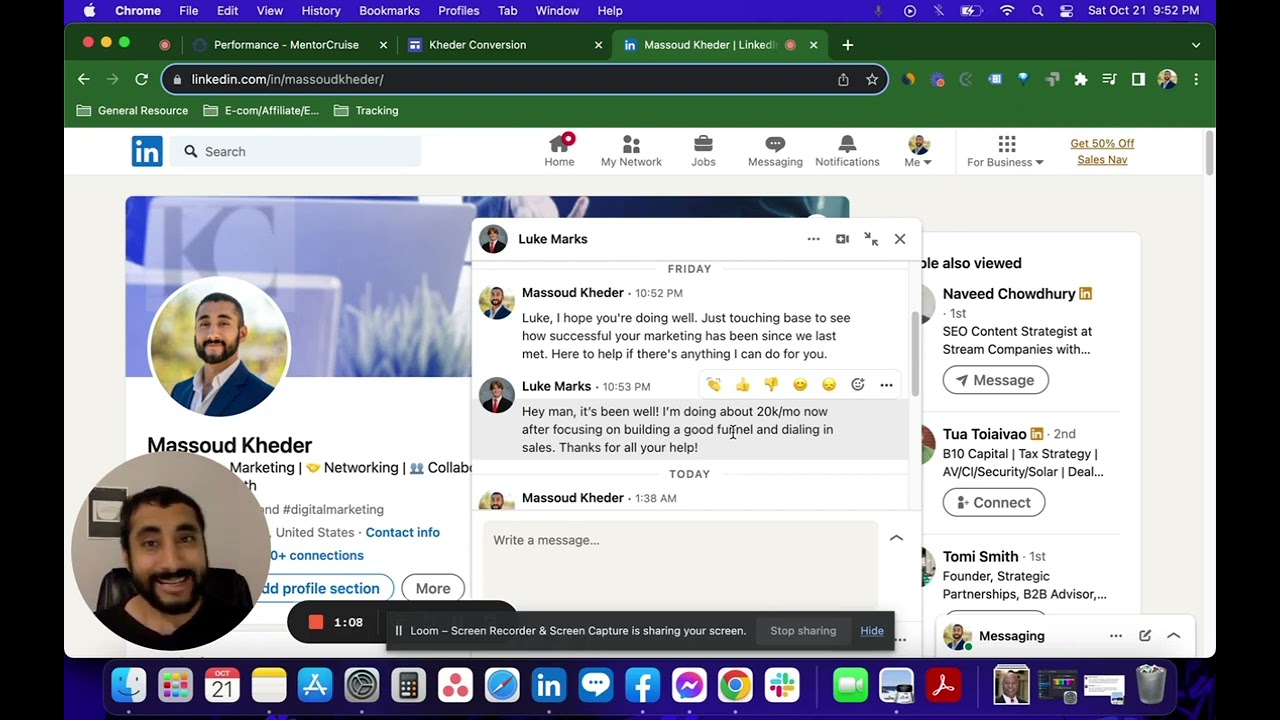Open the Chrome three-dot menu
The width and height of the screenshot is (1280, 720).
(x=1196, y=79)
